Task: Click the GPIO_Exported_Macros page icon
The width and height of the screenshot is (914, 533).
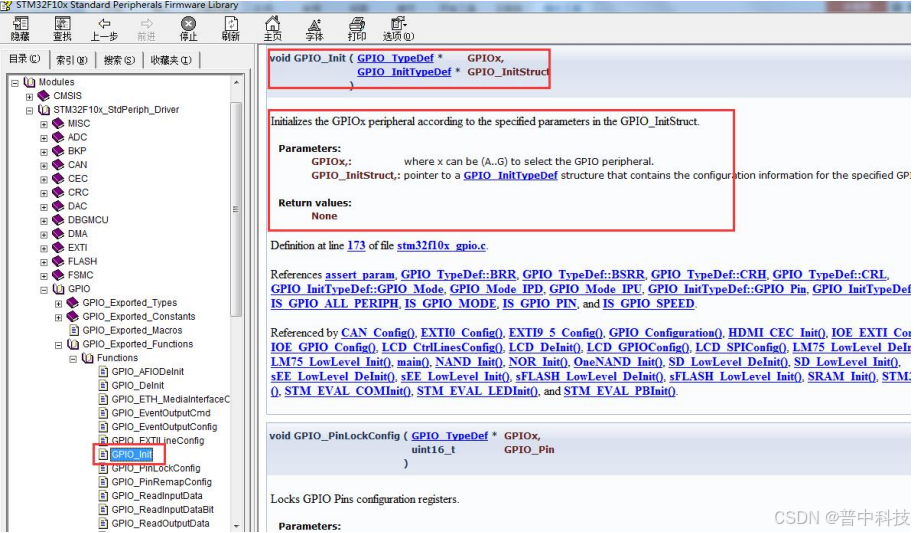Action: pyautogui.click(x=74, y=330)
